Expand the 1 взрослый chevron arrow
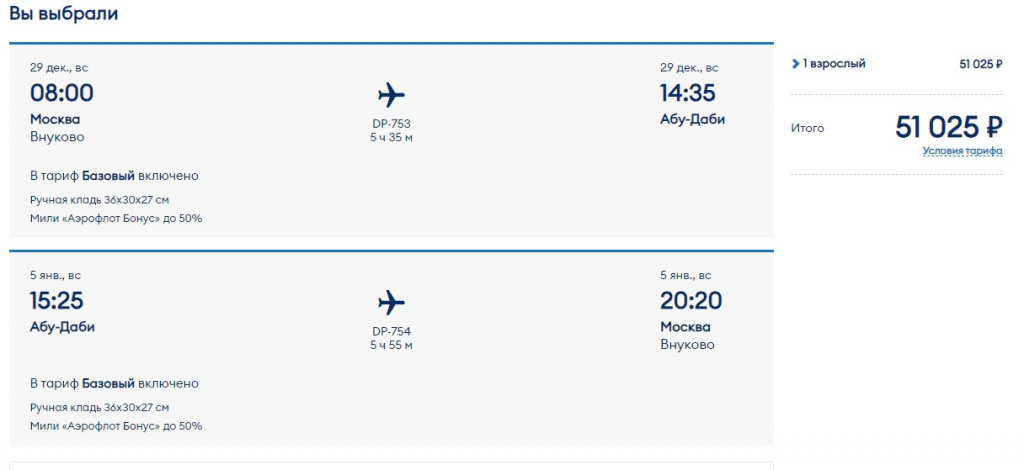This screenshot has height=470, width=1024. click(795, 64)
